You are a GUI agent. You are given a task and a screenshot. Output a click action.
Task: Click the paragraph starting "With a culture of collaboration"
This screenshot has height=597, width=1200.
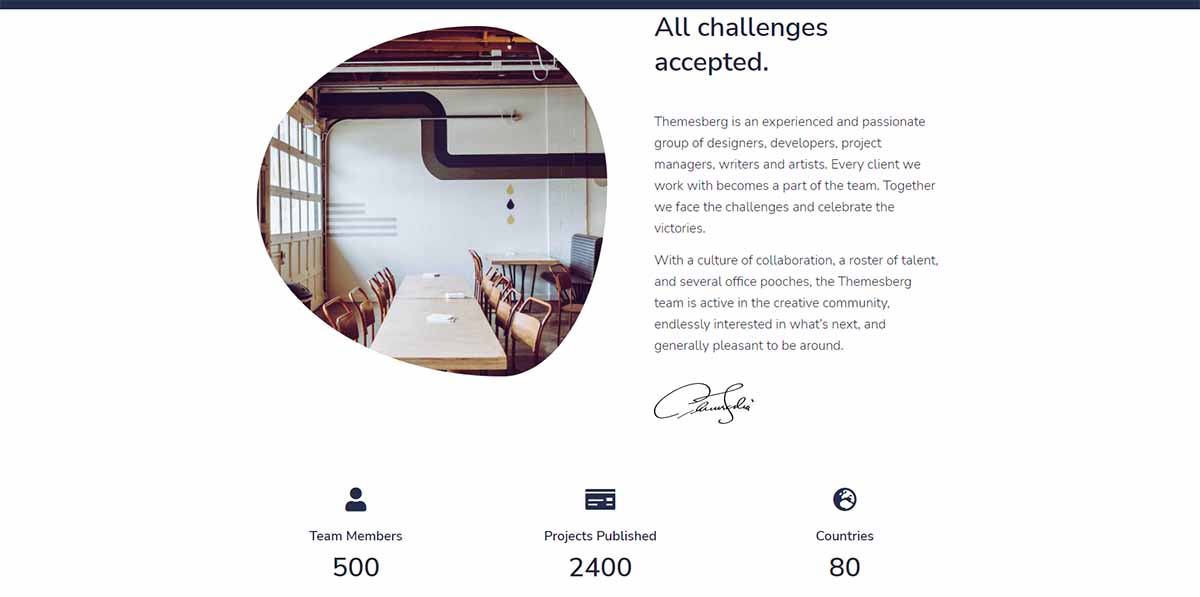click(x=795, y=303)
